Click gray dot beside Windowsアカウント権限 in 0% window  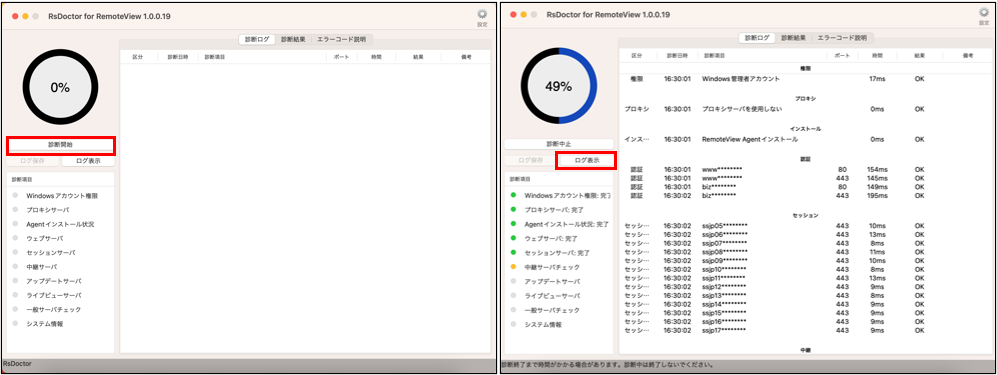pyautogui.click(x=15, y=195)
